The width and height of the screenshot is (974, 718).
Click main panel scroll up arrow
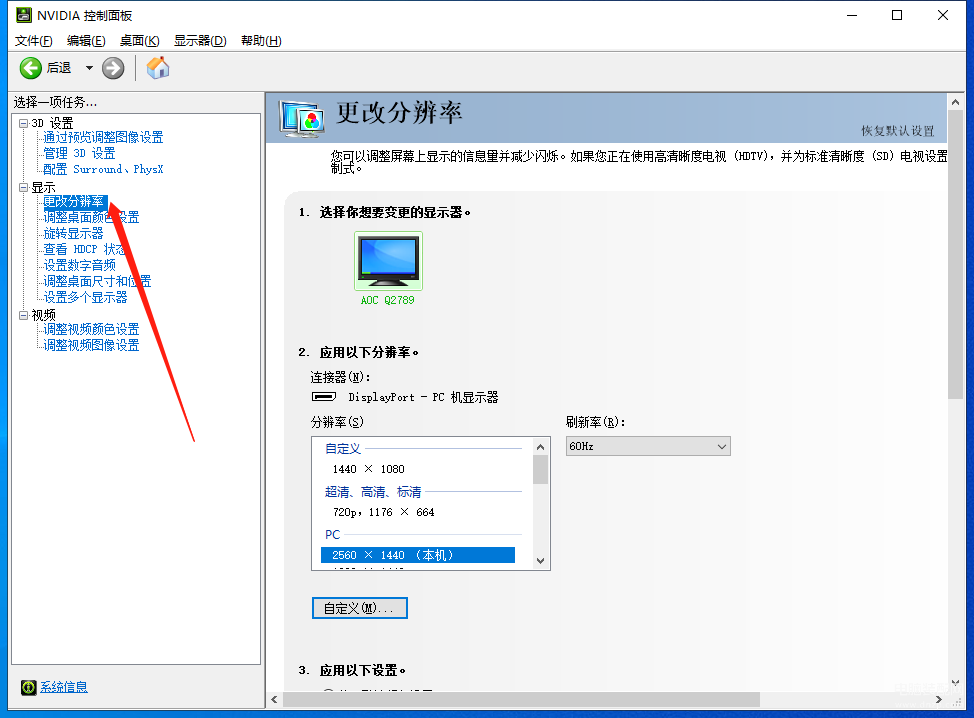coord(955,102)
